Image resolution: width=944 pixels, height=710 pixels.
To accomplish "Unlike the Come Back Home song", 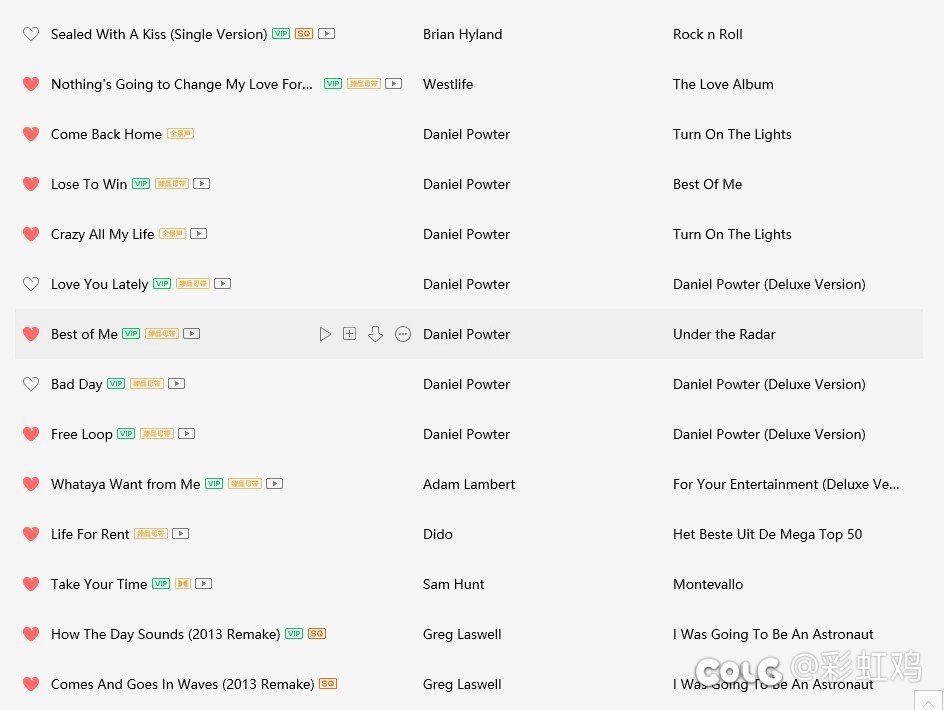I will click(31, 134).
